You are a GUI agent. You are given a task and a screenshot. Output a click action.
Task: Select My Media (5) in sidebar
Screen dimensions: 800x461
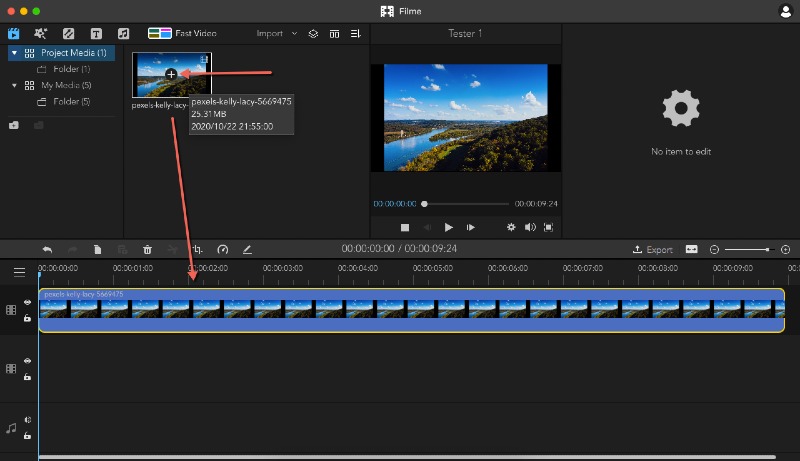(66, 85)
